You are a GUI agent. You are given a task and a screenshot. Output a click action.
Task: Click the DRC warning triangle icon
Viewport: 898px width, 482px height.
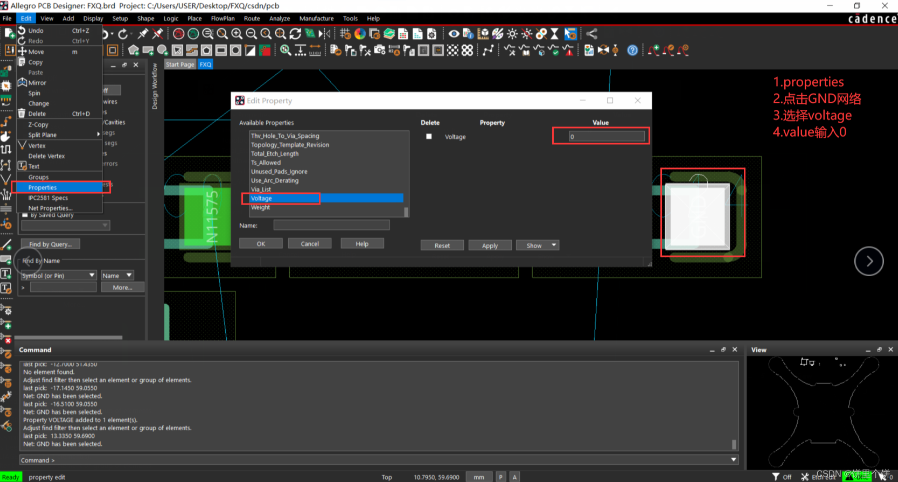569,50
